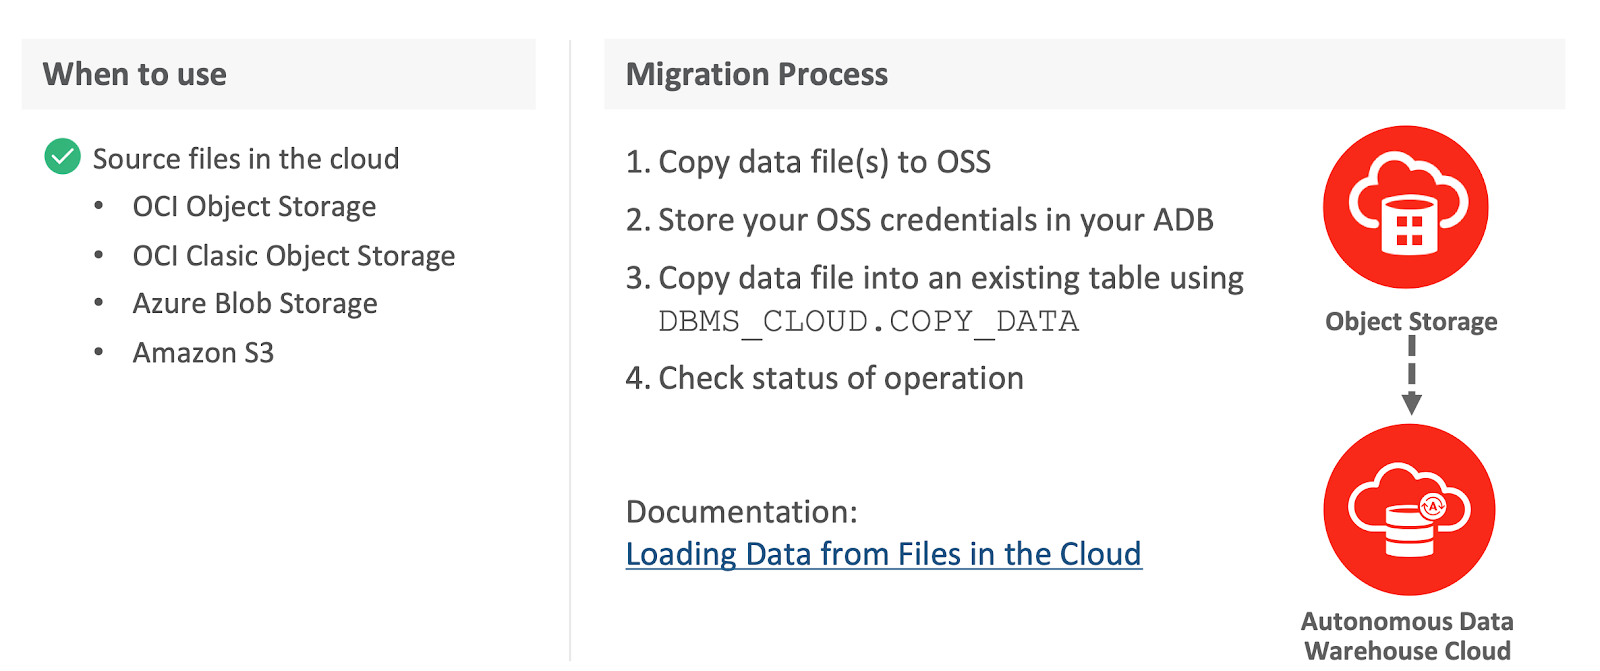
Task: Click the Documentation: label
Action: coord(741,512)
